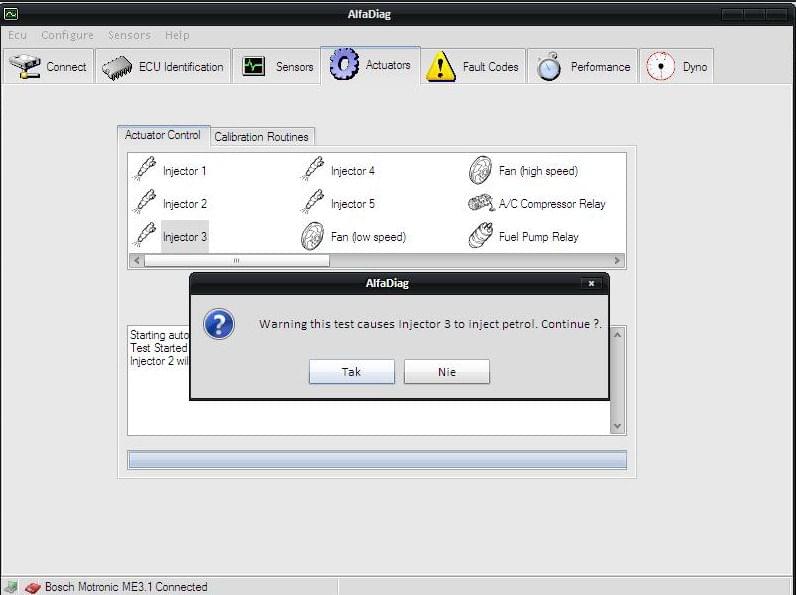This screenshot has width=796, height=595.
Task: Click the blue test progress bar
Action: [x=377, y=460]
